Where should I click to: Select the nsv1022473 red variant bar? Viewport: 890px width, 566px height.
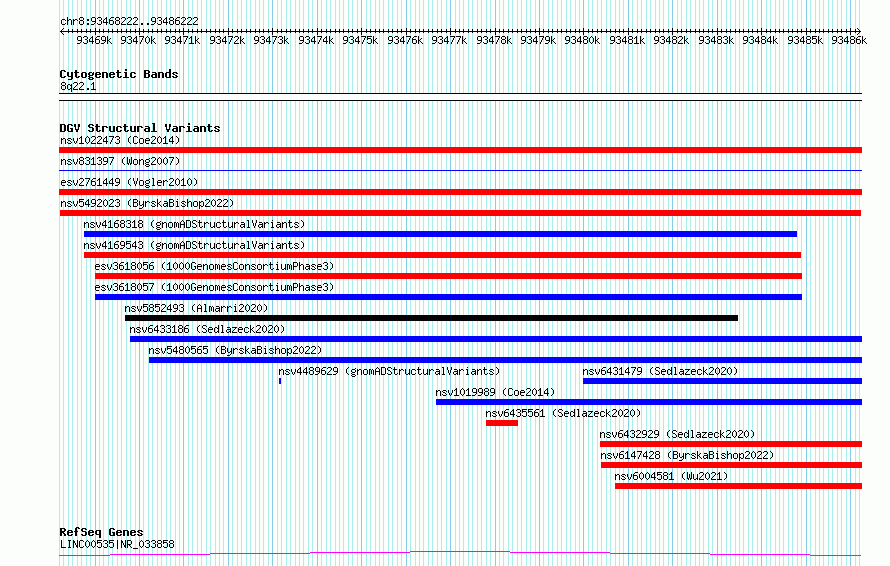coord(460,150)
